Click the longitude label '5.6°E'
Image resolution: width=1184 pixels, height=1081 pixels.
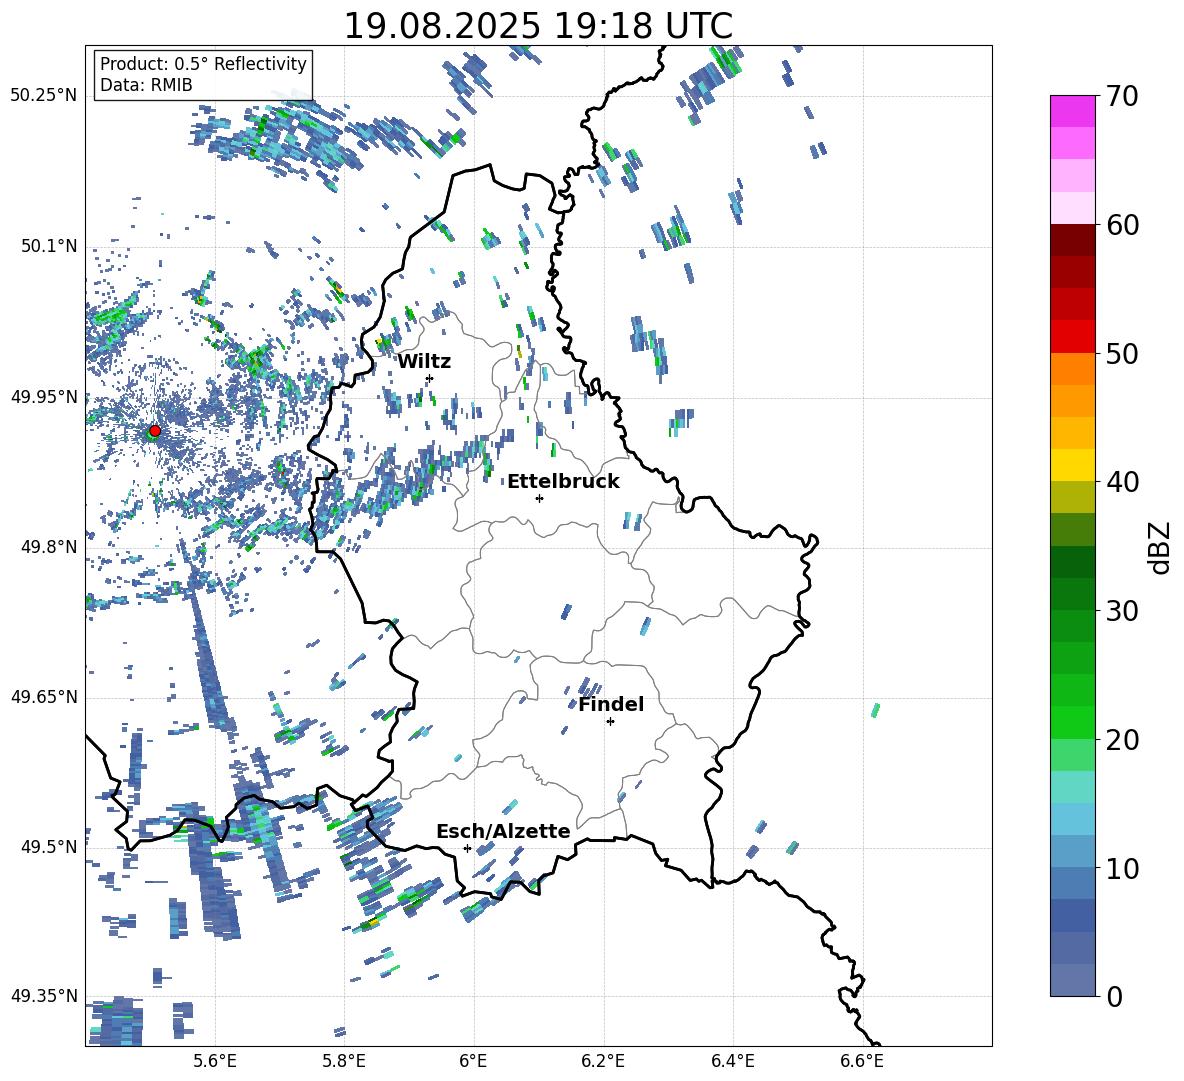(x=215, y=1061)
